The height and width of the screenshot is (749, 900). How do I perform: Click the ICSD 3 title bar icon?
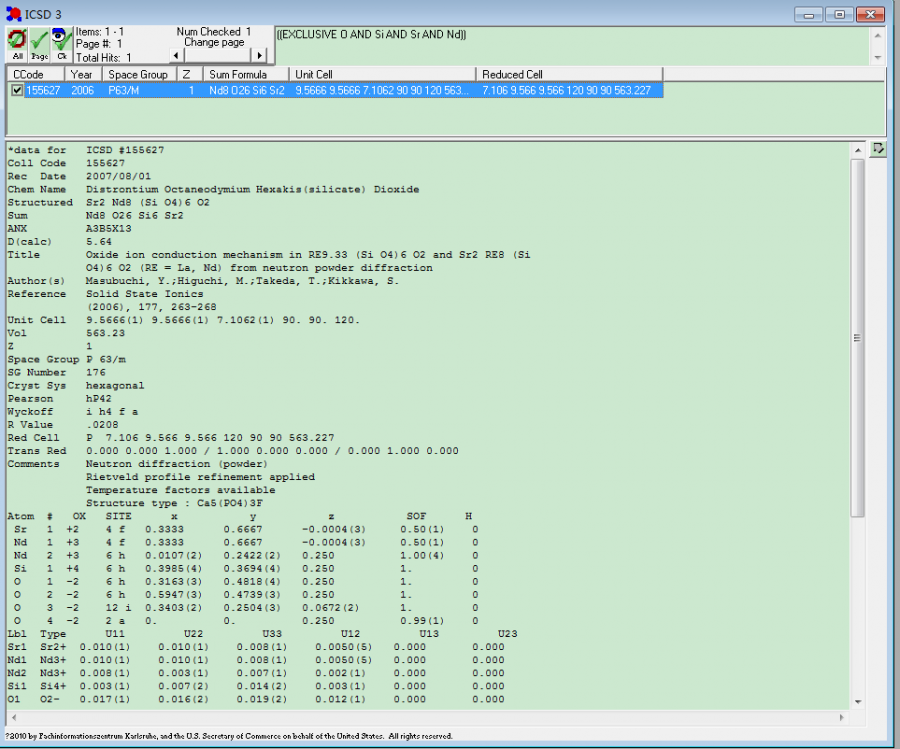tap(13, 14)
